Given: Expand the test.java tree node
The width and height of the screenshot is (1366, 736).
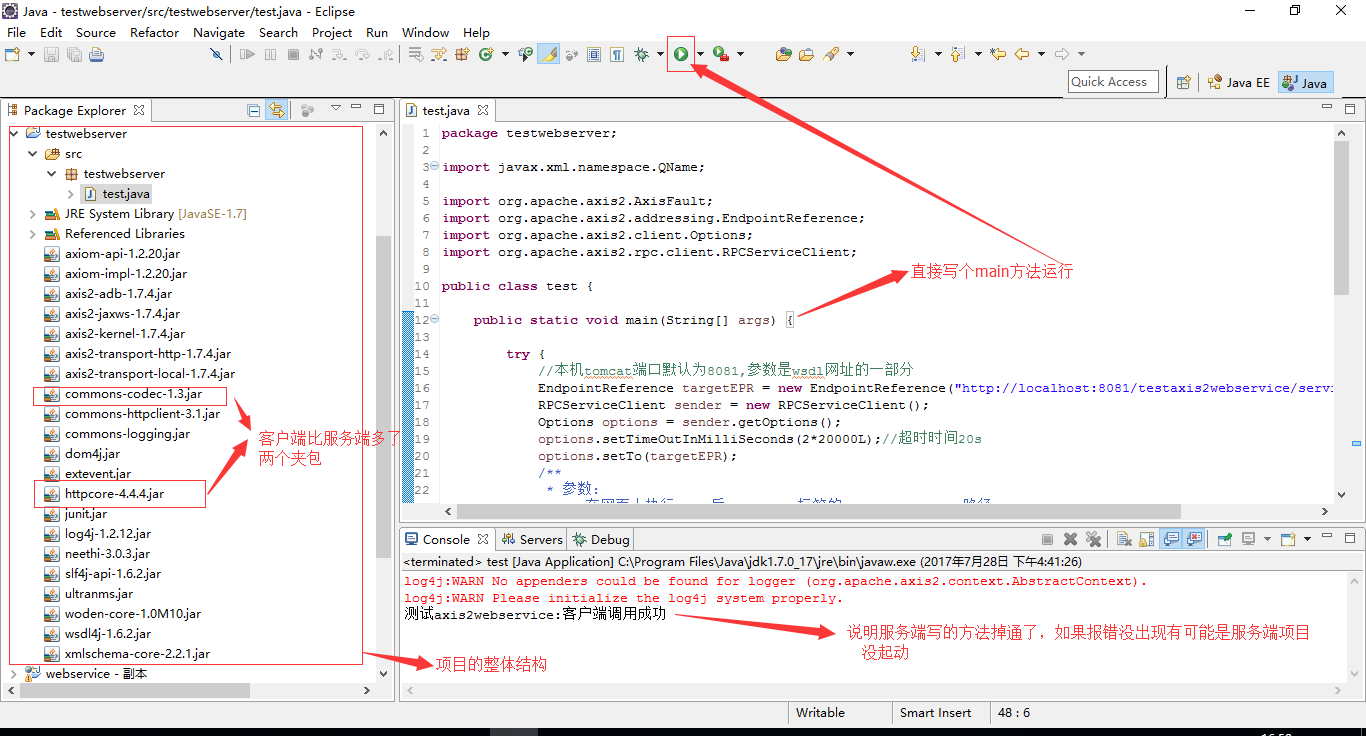Looking at the screenshot, I should click(x=71, y=194).
